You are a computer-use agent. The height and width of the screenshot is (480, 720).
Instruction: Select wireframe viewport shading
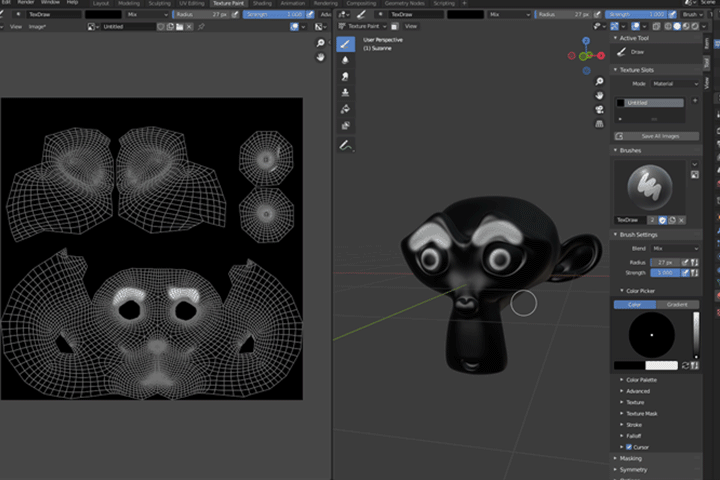[668, 26]
